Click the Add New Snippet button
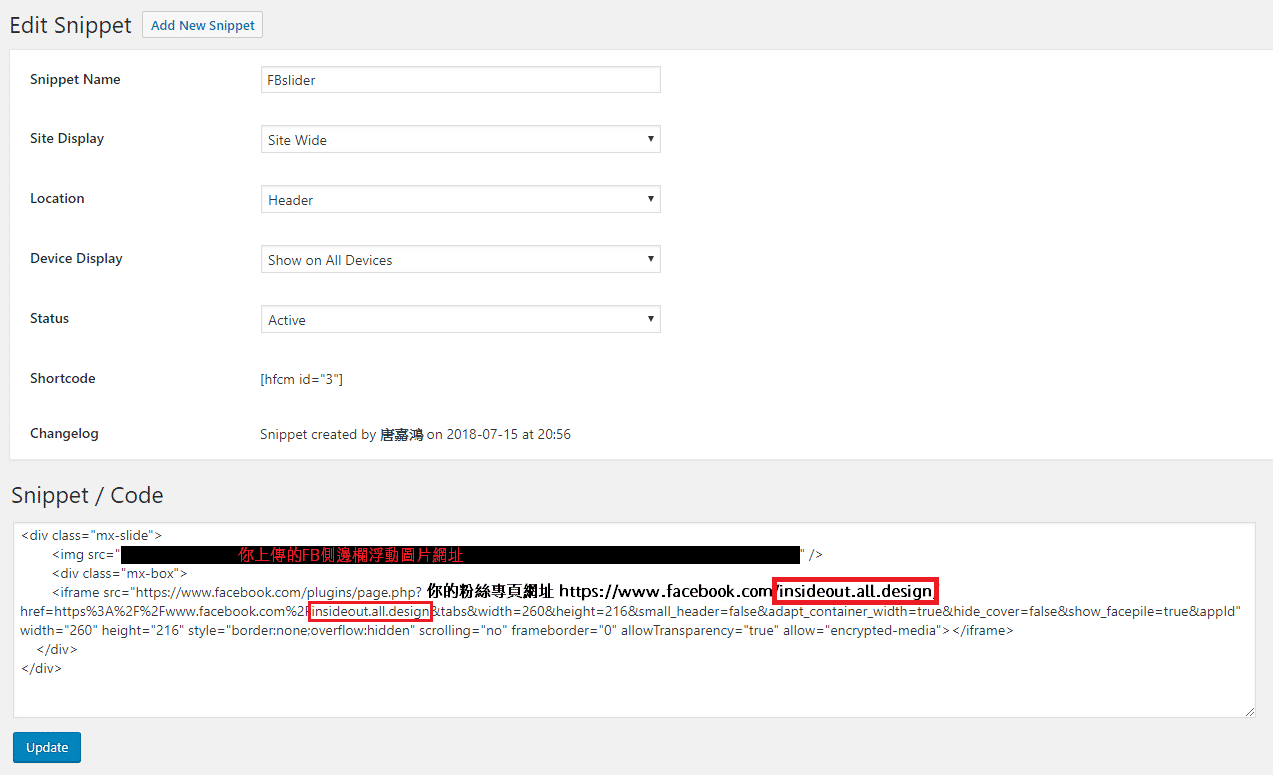Viewport: 1273px width, 775px height. [202, 25]
